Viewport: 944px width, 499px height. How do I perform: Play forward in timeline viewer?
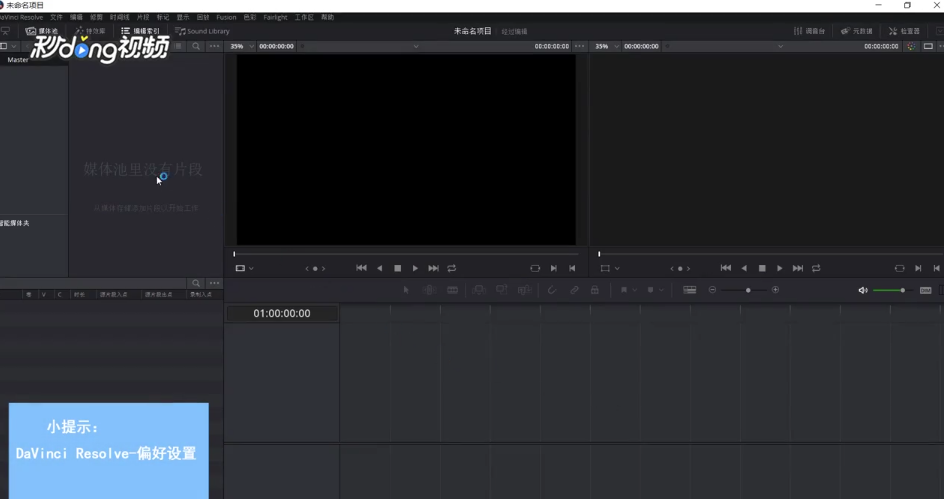point(780,268)
